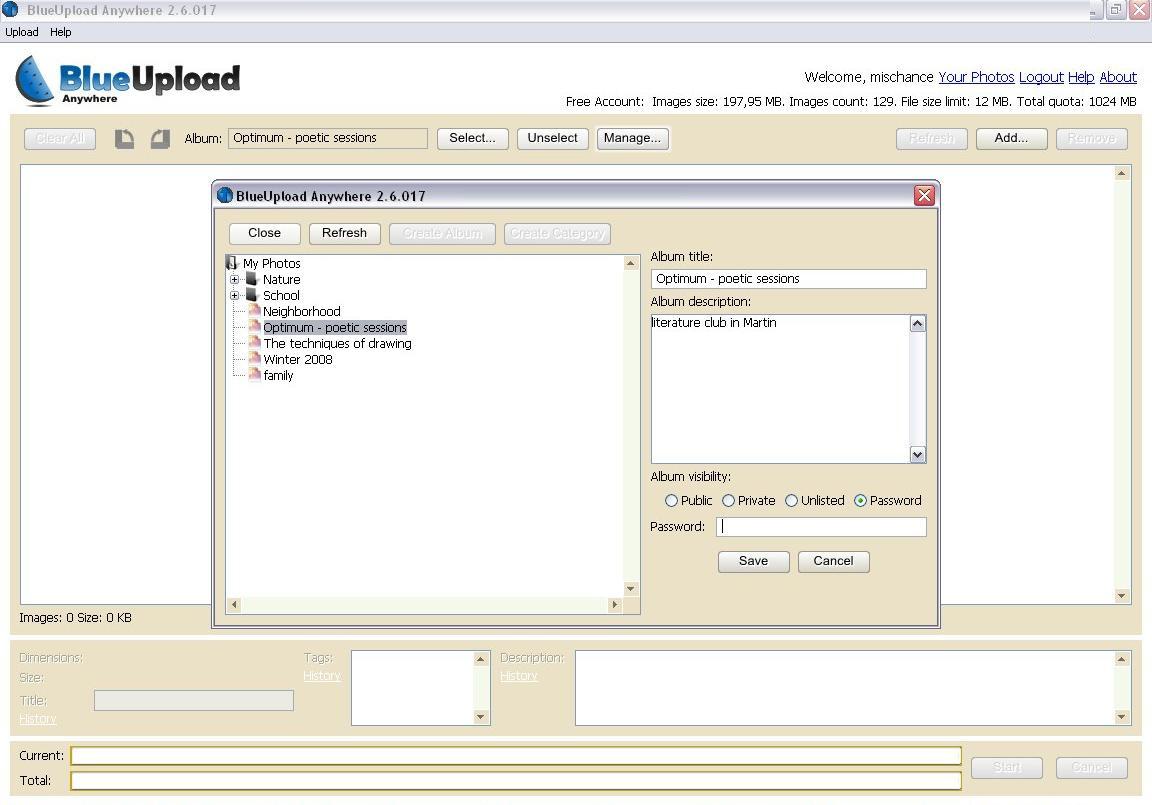Click the Winter 2008 album icon
Viewport: 1152px width, 805px height.
tap(254, 359)
